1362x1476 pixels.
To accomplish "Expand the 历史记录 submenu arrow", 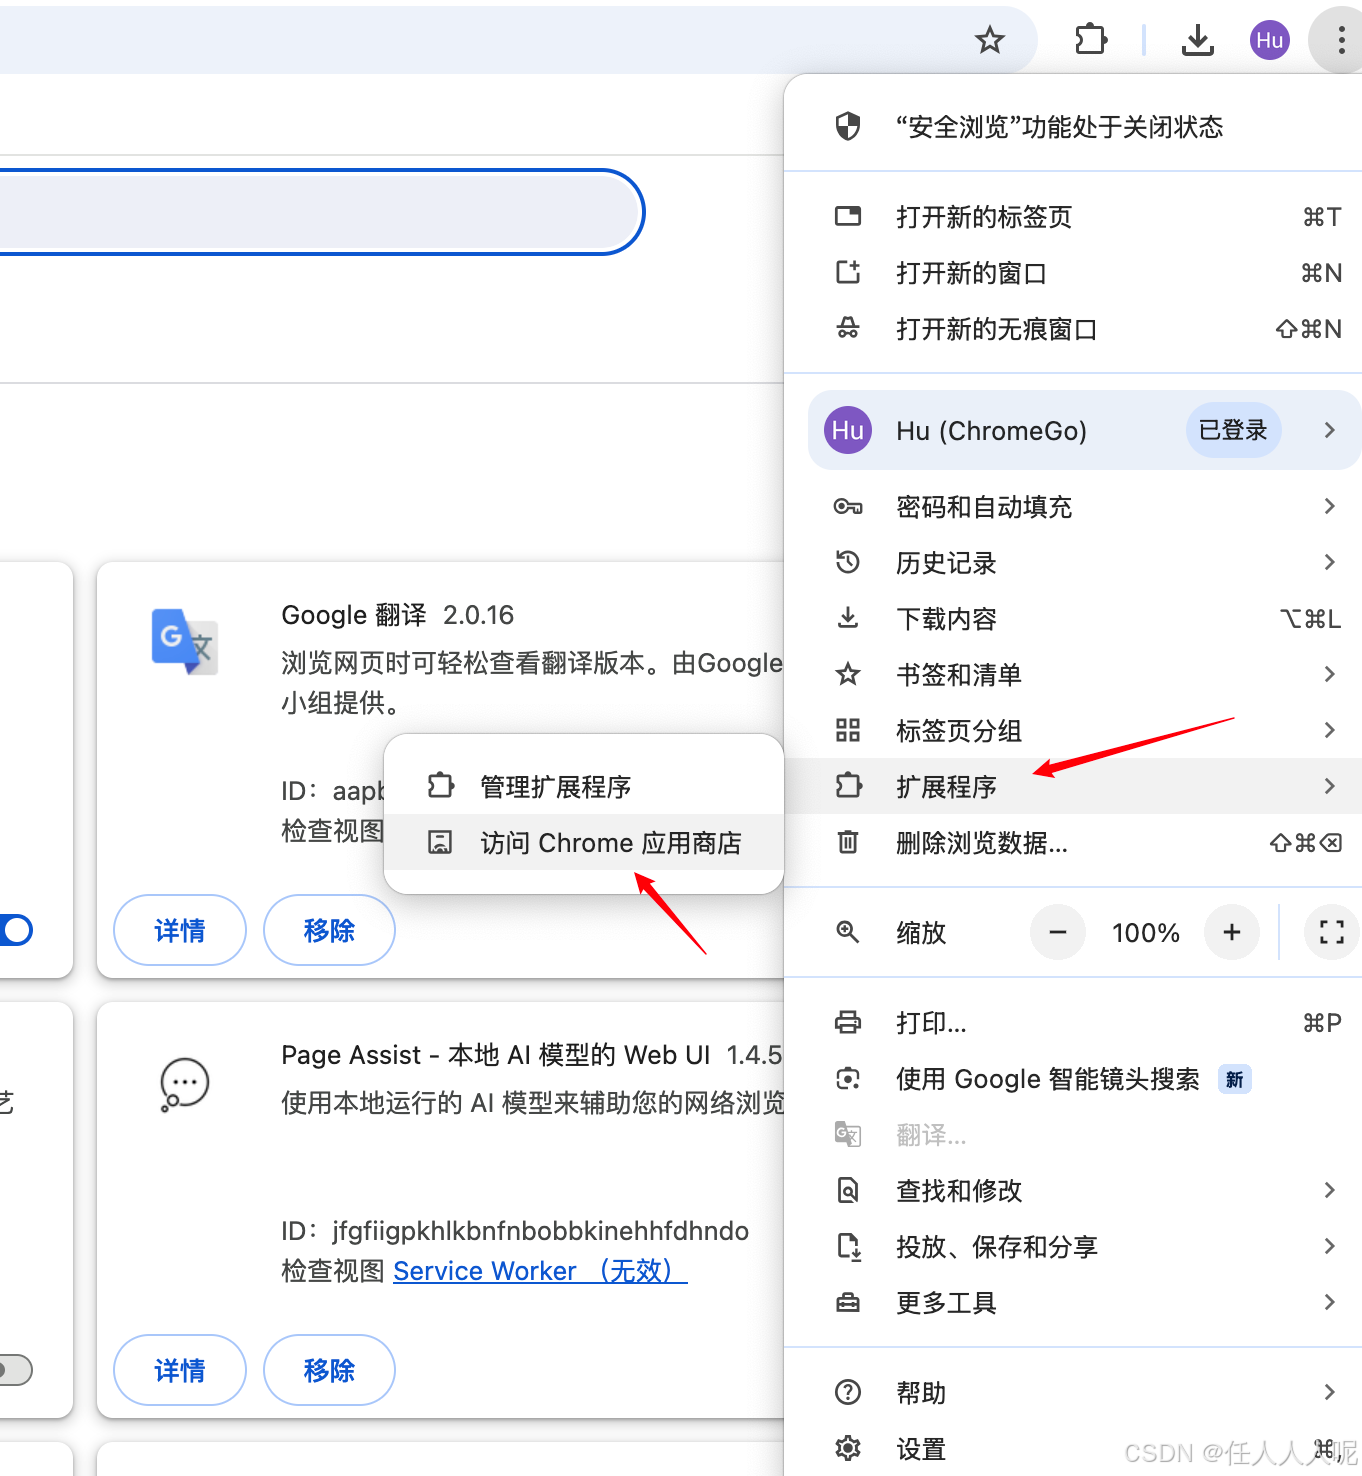I will point(1329,562).
